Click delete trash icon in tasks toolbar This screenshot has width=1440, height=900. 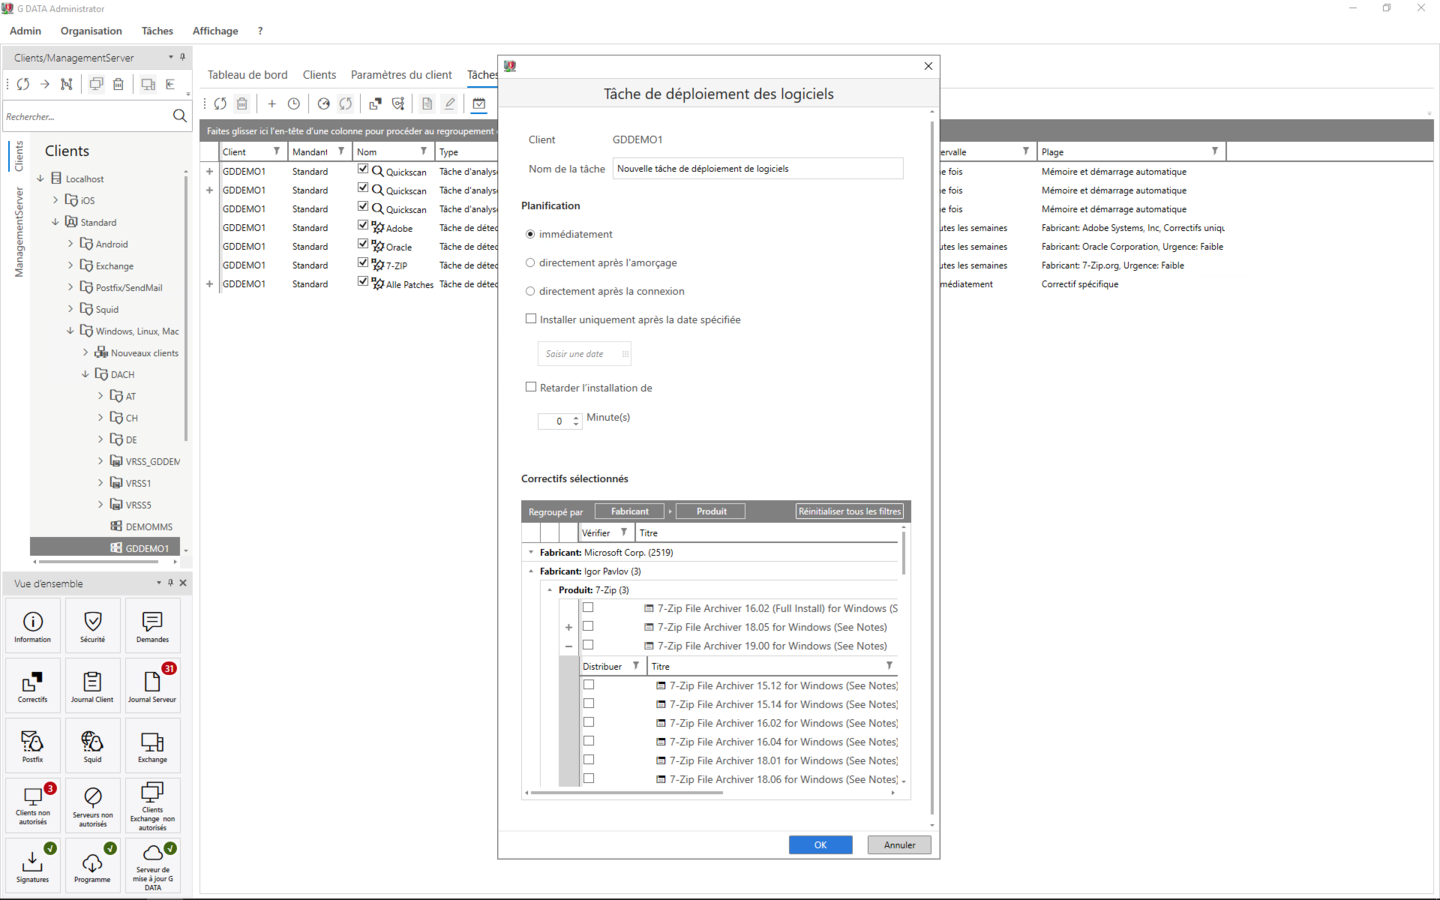pyautogui.click(x=242, y=103)
